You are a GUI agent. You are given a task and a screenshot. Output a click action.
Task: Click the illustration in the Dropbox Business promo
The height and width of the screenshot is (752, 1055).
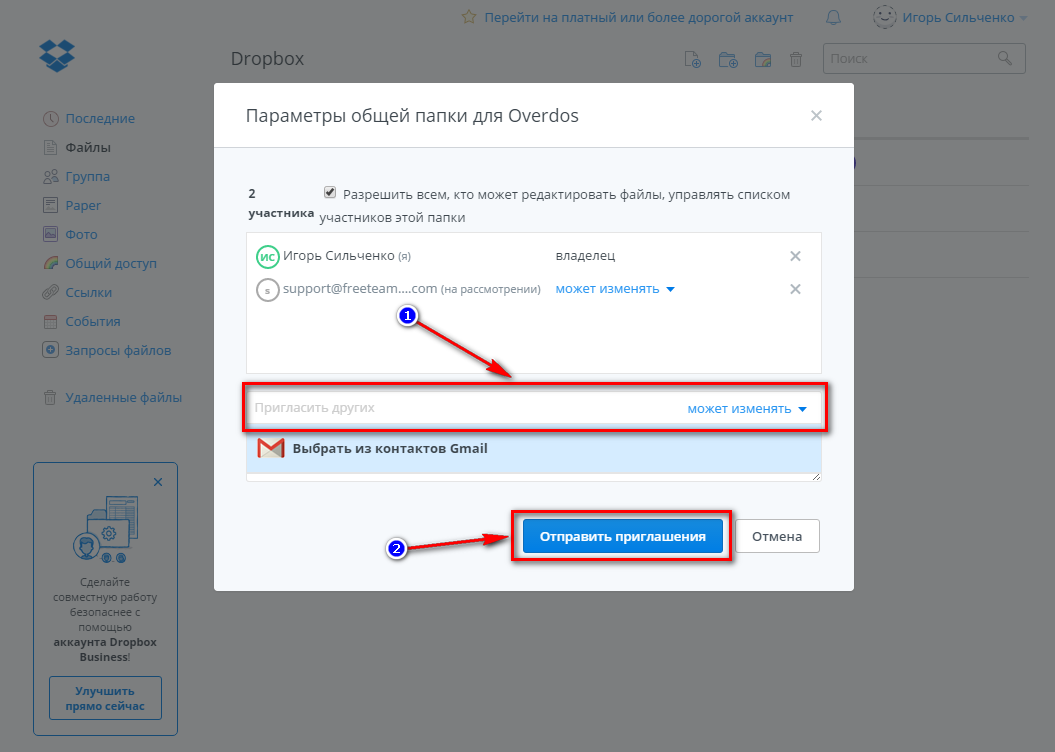pyautogui.click(x=106, y=529)
